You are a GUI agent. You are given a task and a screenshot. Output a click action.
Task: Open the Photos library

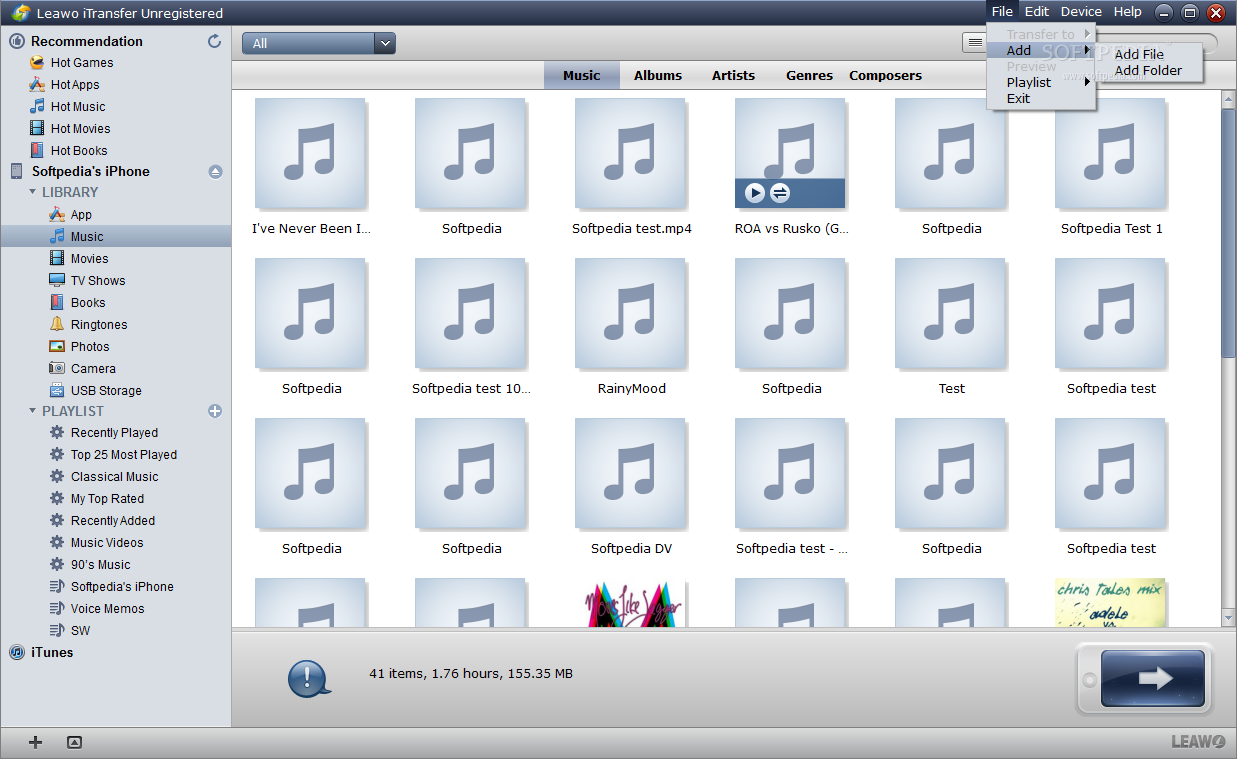coord(90,347)
